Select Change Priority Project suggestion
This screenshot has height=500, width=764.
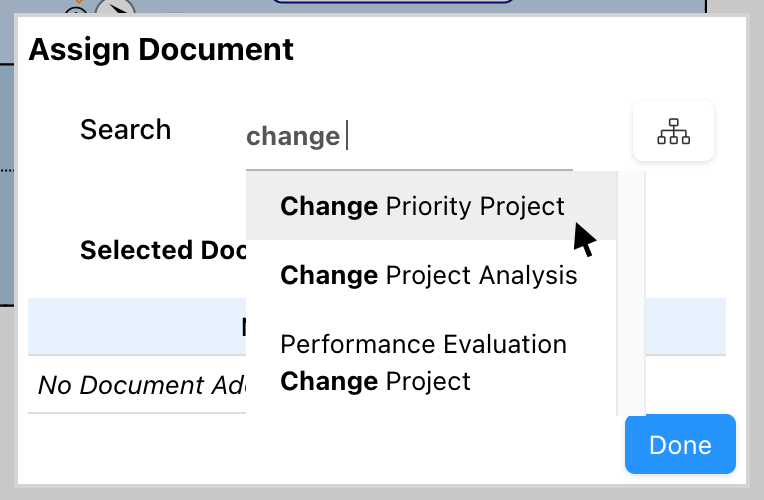422,206
